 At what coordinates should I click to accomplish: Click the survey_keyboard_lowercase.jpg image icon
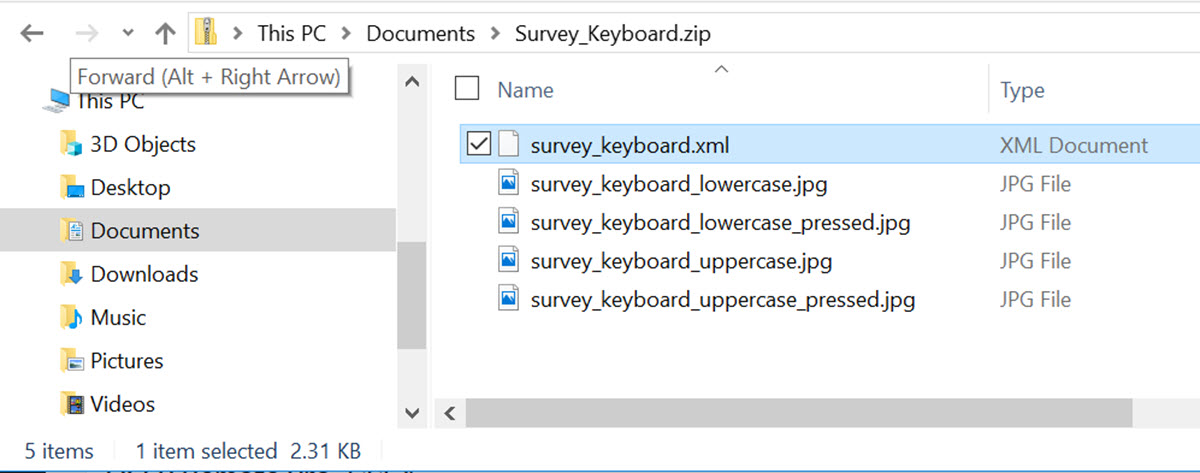tap(509, 184)
